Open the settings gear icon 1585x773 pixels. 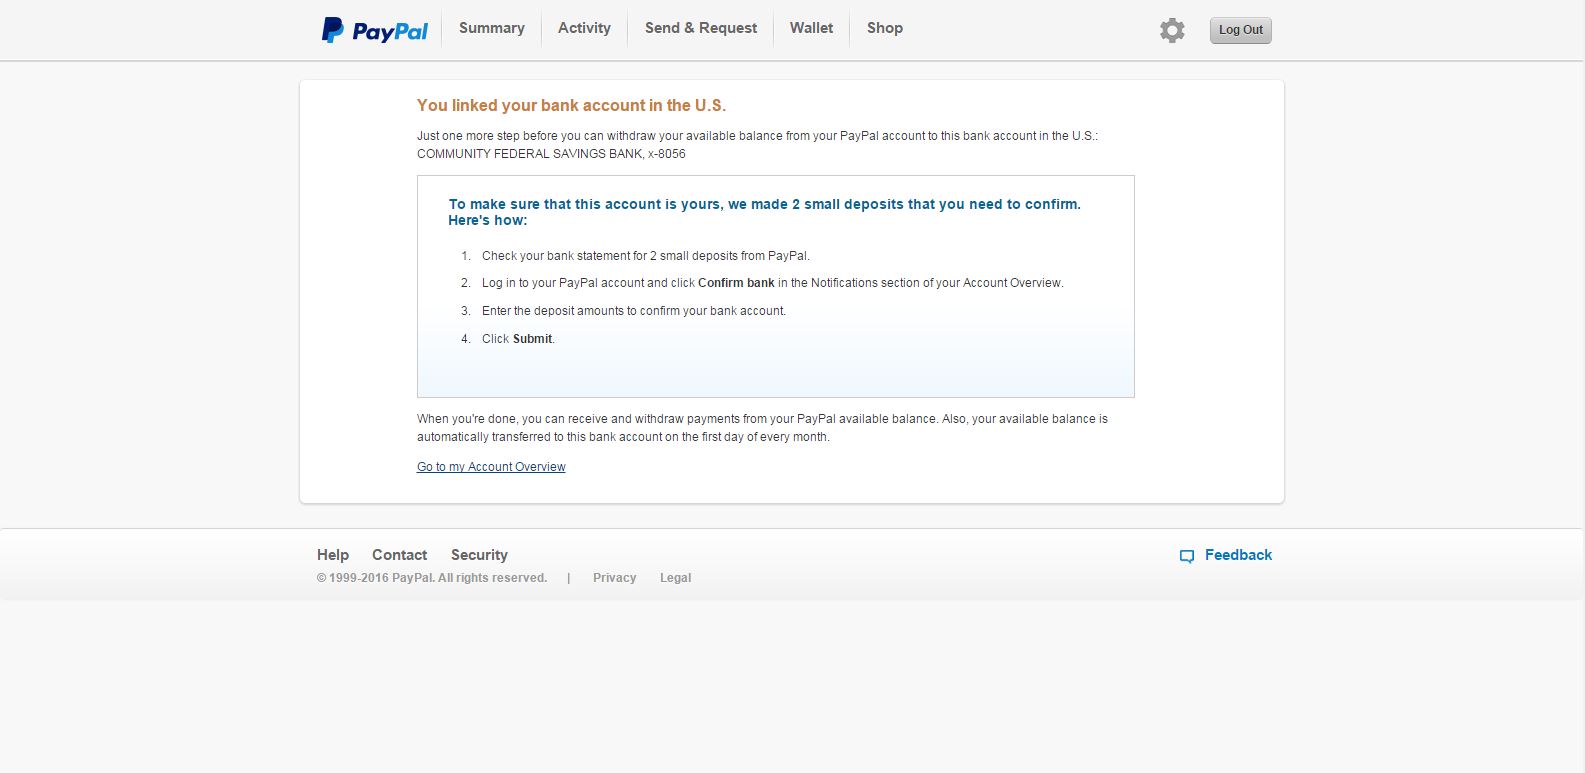pos(1172,30)
